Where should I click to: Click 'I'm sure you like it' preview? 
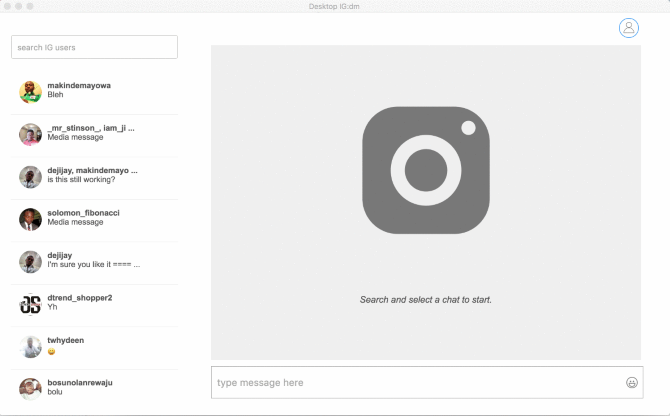[94, 264]
